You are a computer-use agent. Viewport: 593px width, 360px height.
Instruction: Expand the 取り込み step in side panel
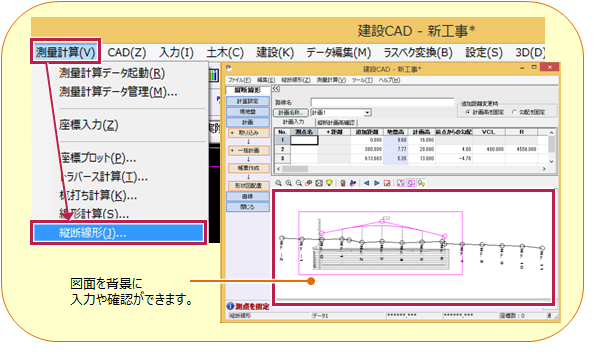tap(248, 133)
